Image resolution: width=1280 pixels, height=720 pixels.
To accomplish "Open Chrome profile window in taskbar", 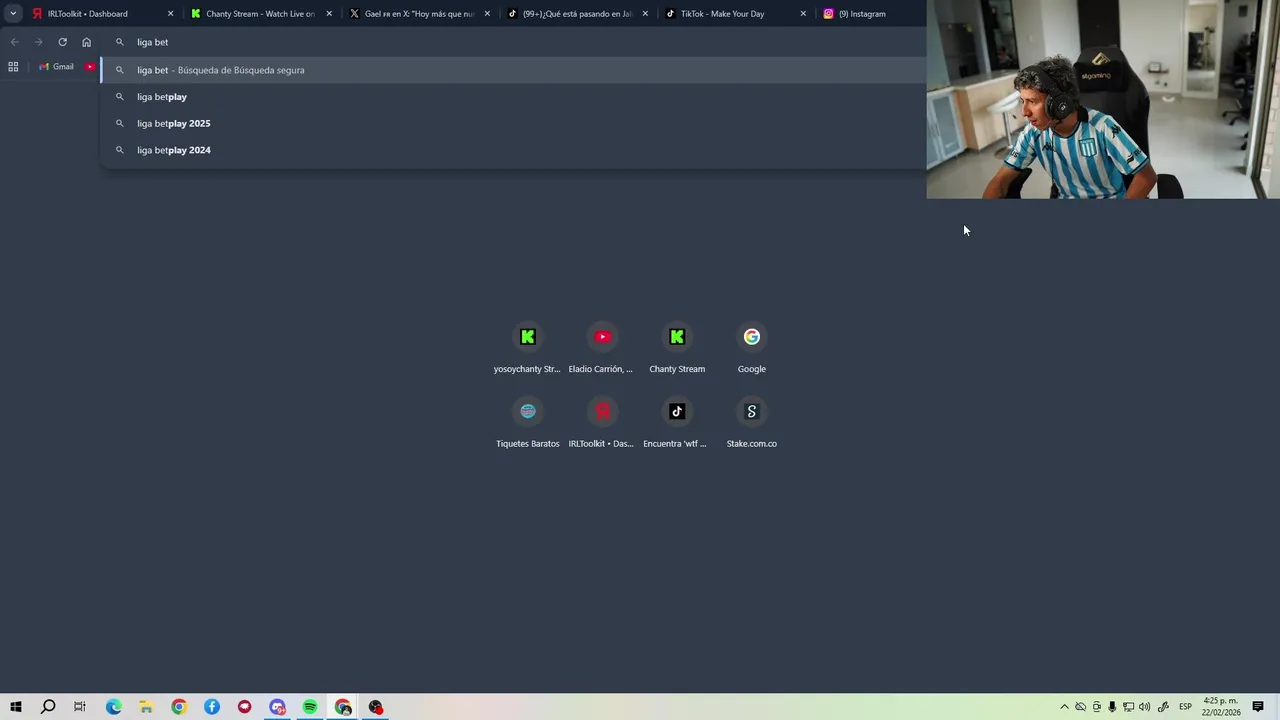I will [x=343, y=707].
